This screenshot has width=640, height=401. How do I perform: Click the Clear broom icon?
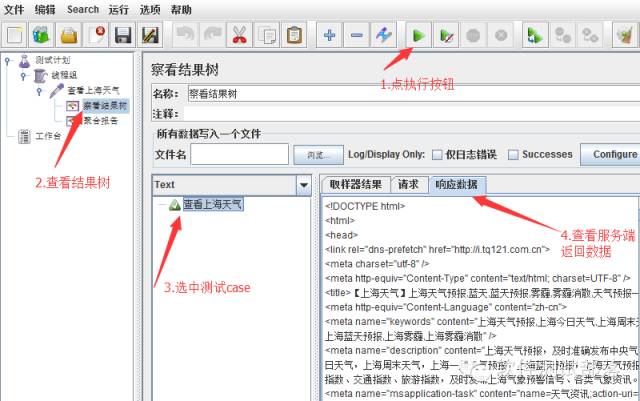(x=624, y=35)
